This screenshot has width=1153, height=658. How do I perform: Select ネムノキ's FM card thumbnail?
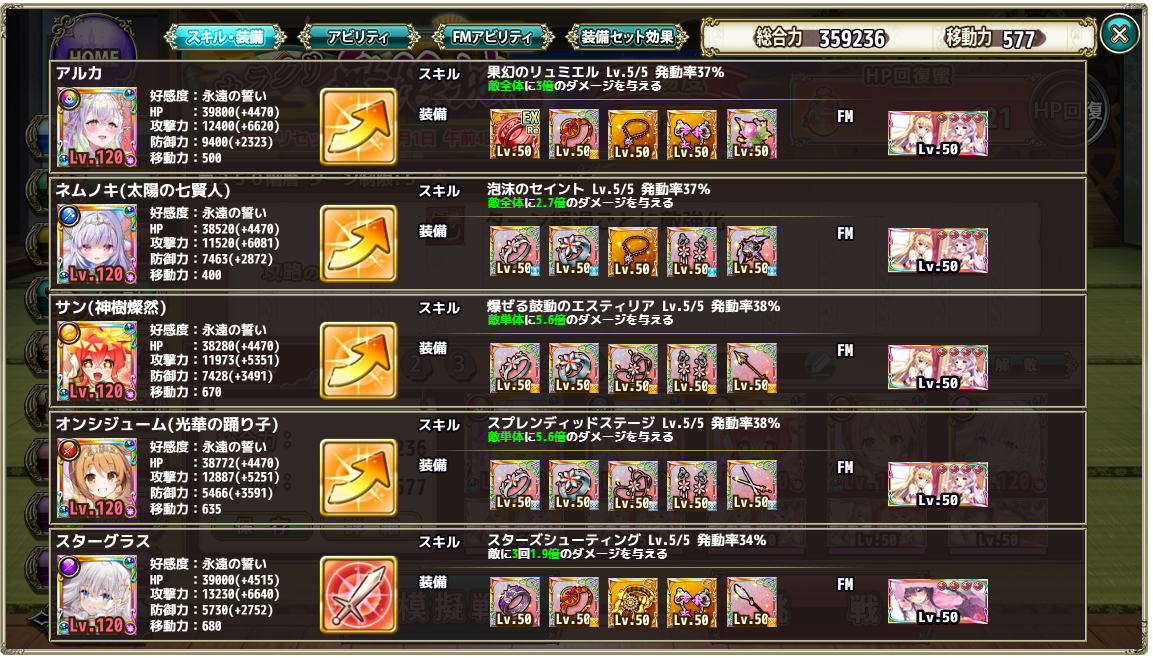938,251
